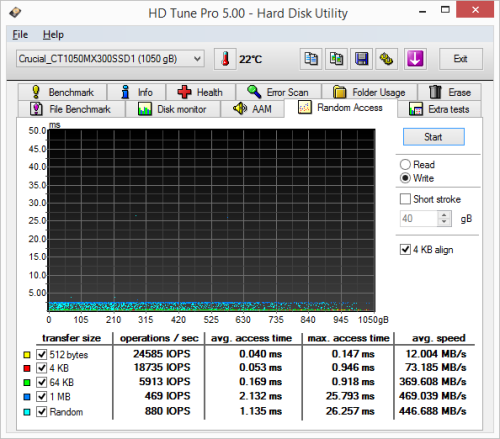Open the Health tab with red cross
The width and height of the screenshot is (500, 439).
click(200, 92)
